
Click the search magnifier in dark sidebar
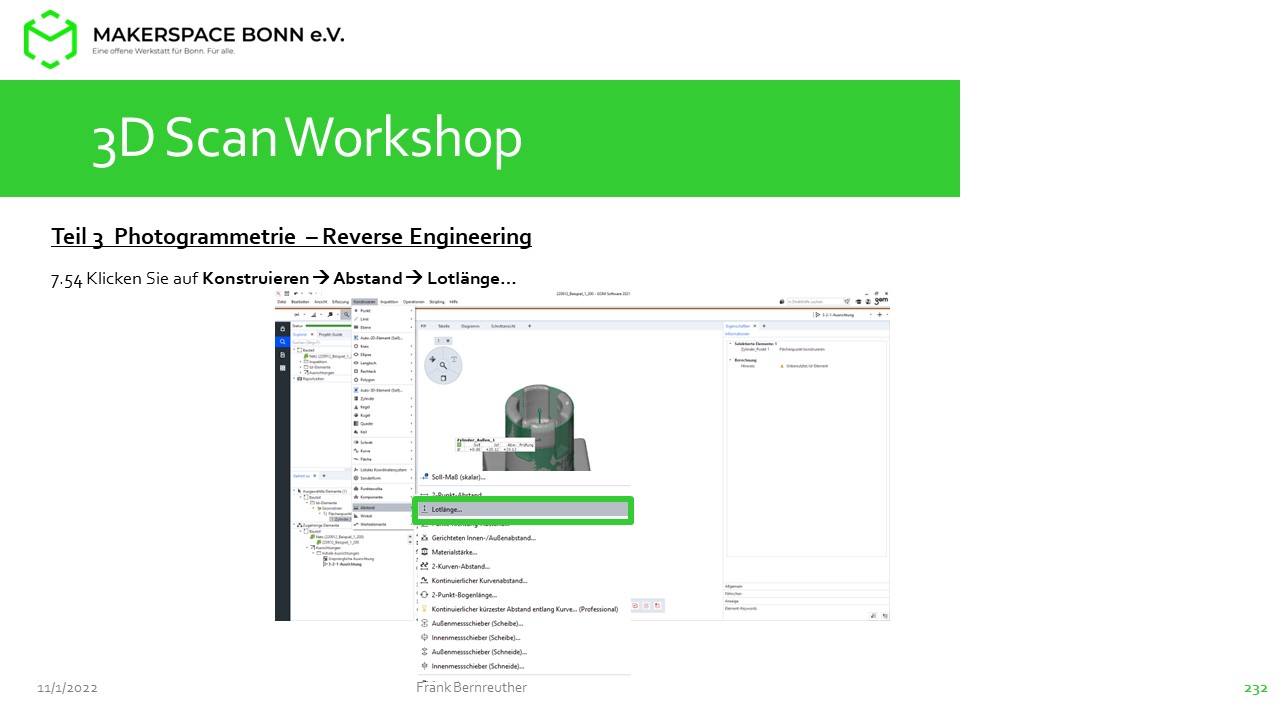coord(283,342)
